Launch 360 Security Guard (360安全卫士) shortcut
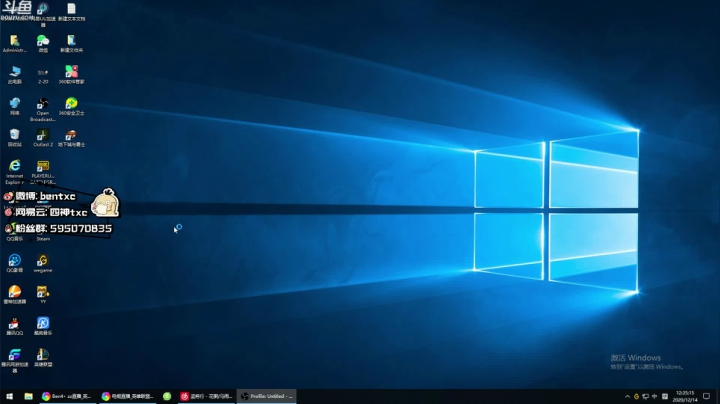The image size is (720, 404). 71,106
